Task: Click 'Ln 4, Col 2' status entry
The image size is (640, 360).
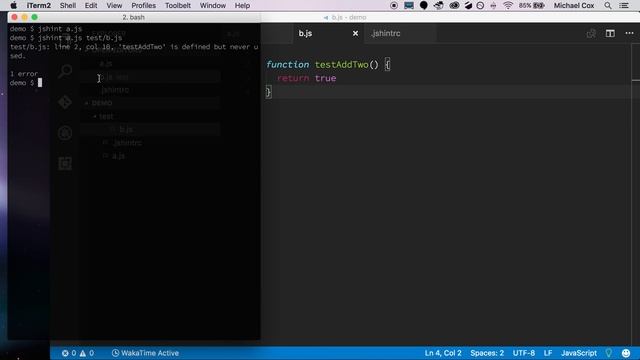Action: point(443,353)
